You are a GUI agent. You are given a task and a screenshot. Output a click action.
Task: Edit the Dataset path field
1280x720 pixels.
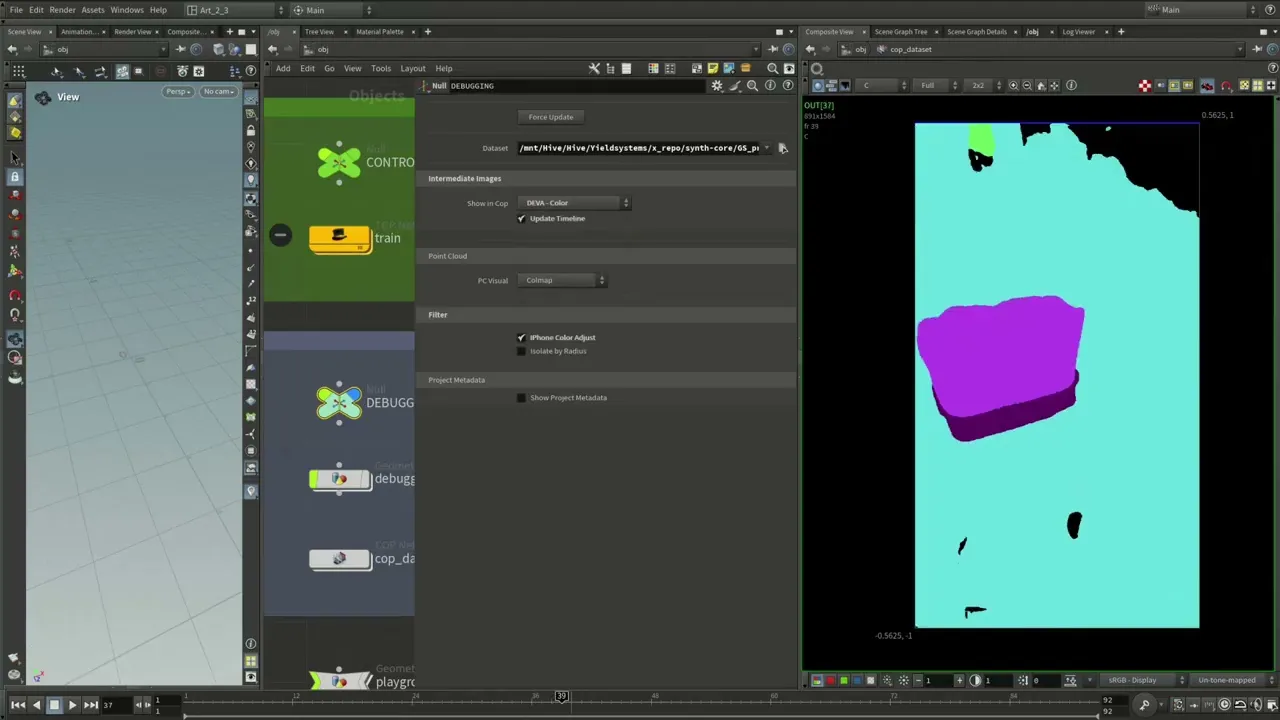(x=638, y=148)
